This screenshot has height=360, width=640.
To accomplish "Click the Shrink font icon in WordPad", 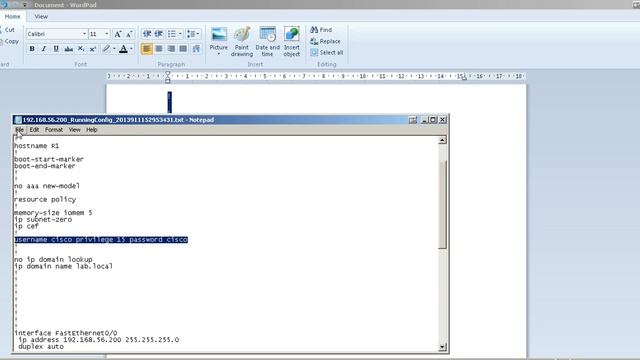I will [x=129, y=34].
